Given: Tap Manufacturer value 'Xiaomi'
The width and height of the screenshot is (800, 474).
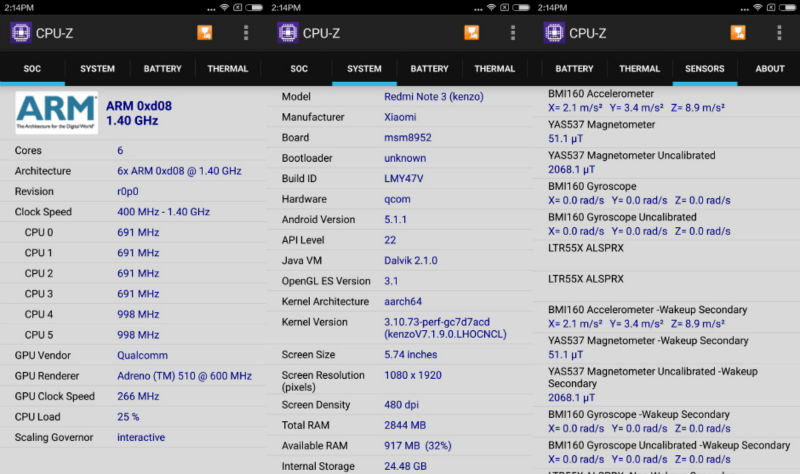Looking at the screenshot, I should tap(400, 117).
